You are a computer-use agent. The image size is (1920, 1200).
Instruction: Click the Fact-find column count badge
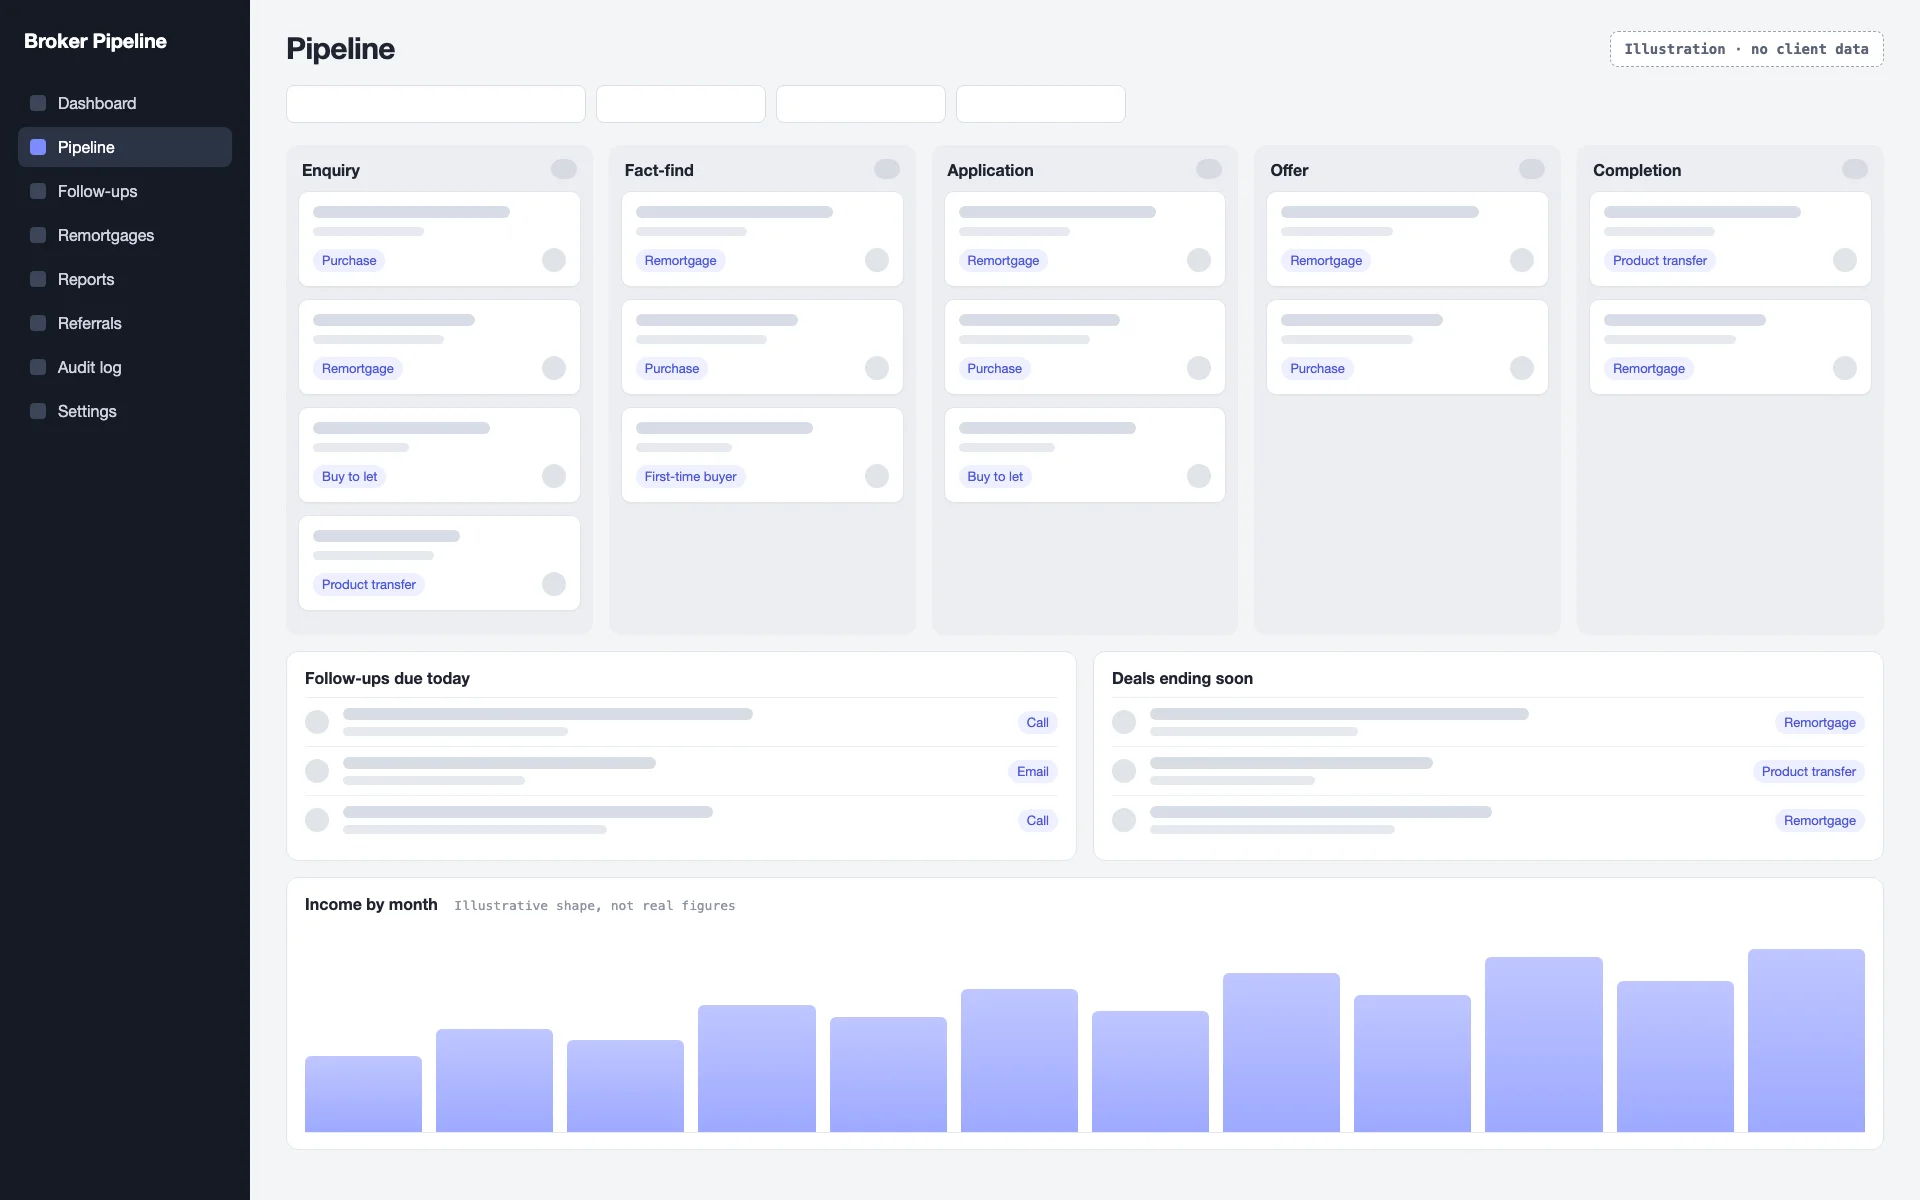pyautogui.click(x=887, y=169)
